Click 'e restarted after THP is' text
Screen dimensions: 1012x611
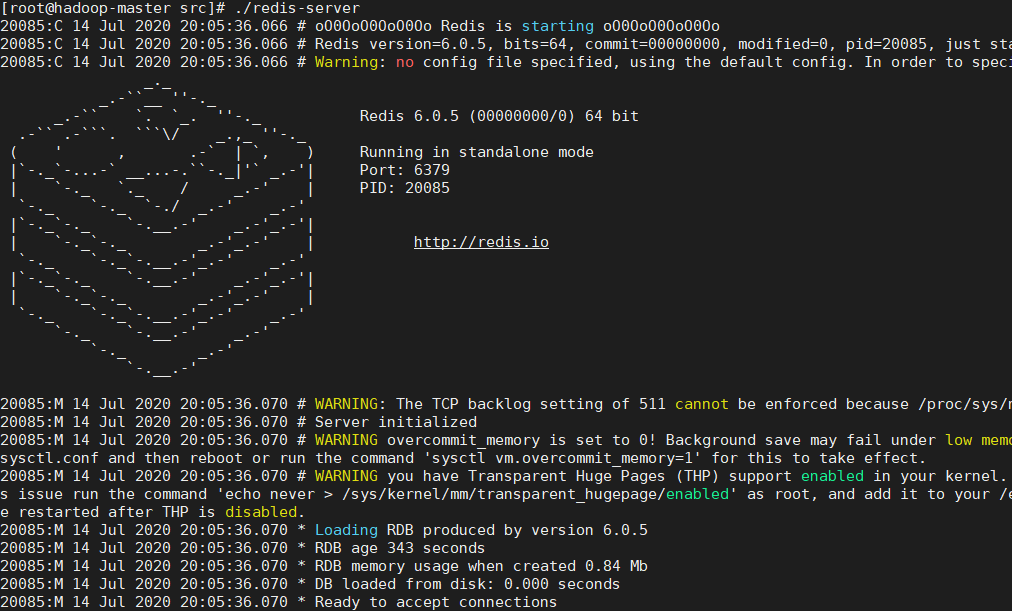pos(108,512)
